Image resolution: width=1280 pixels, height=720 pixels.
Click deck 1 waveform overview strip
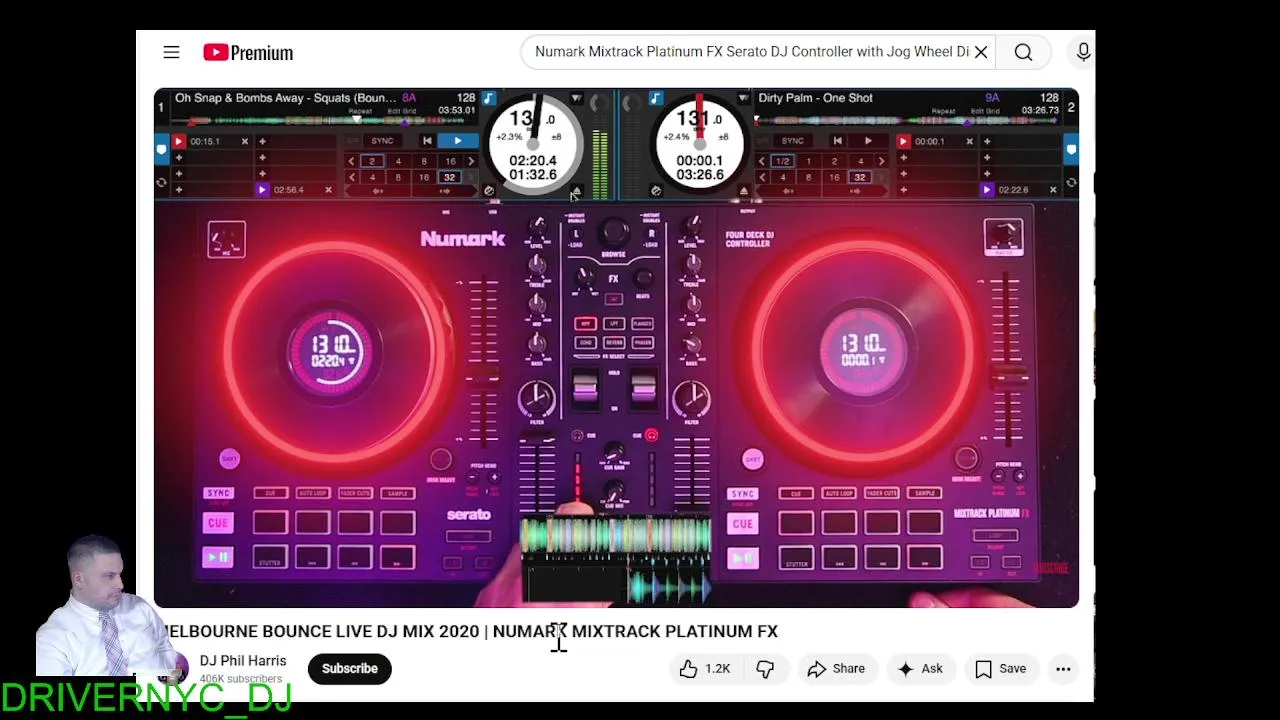pos(320,121)
